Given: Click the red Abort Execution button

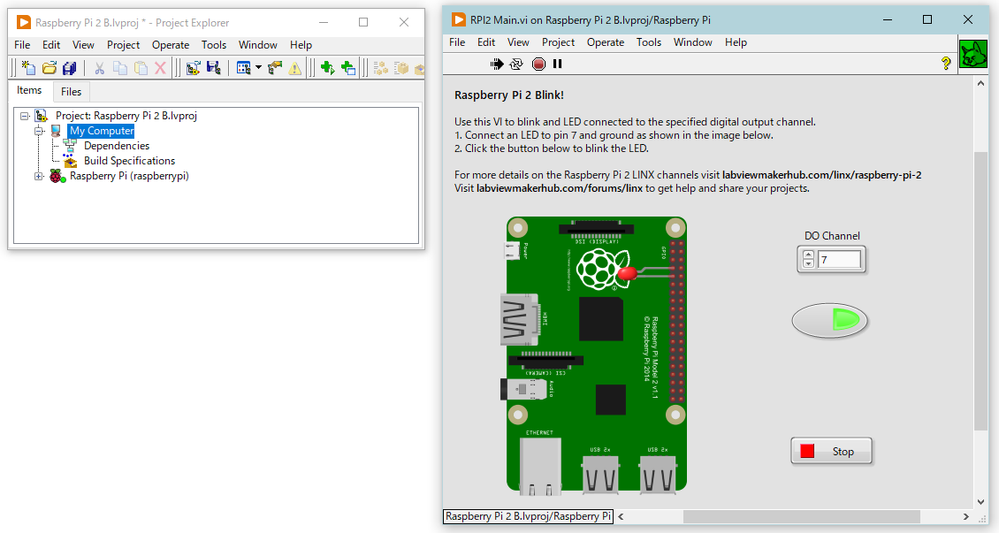Looking at the screenshot, I should (x=539, y=64).
